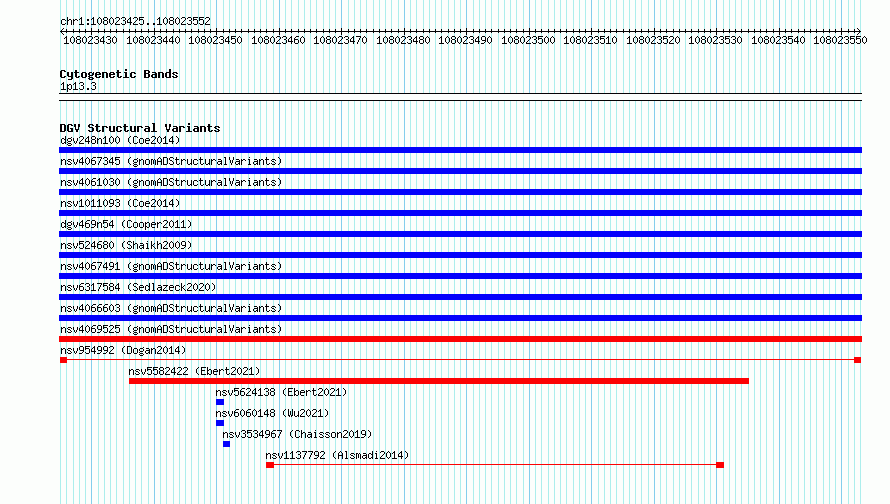This screenshot has height=504, width=890.
Task: Open the nsv954992 (Dogan2014) label
Action: point(123,350)
